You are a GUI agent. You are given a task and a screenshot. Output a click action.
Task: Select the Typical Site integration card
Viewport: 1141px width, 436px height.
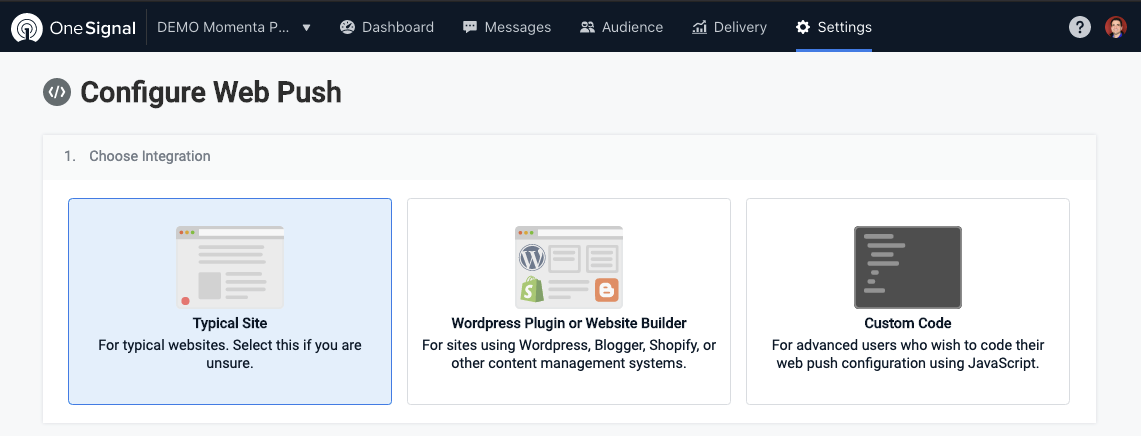(x=230, y=301)
